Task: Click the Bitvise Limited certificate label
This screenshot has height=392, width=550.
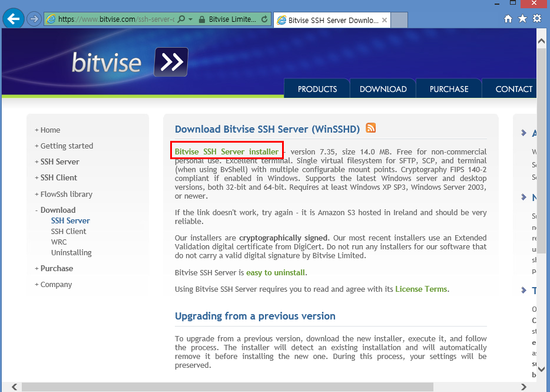Action: [232, 19]
